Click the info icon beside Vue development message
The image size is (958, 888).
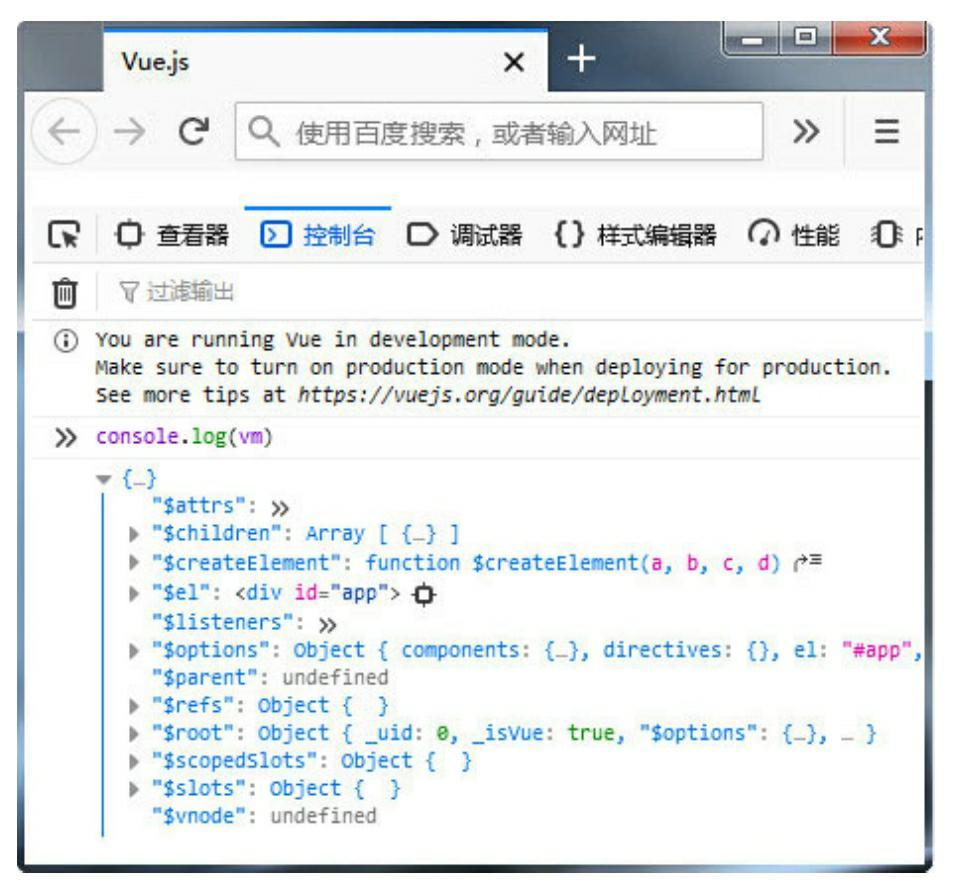click(x=66, y=340)
